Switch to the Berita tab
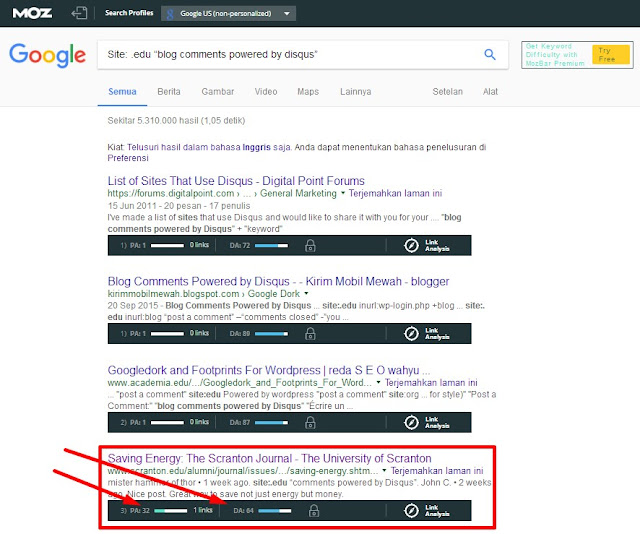Image resolution: width=640 pixels, height=534 pixels. [x=169, y=91]
